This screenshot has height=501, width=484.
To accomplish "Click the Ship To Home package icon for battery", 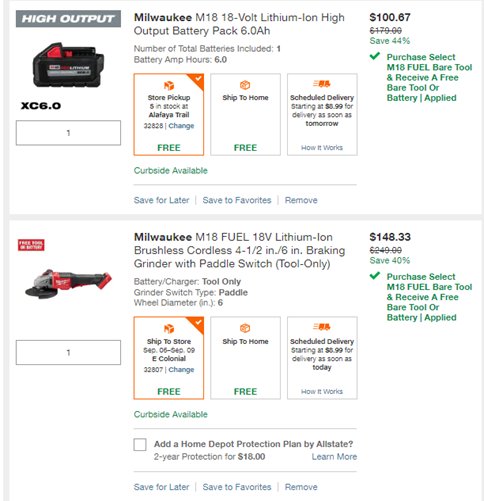I will click(x=245, y=85).
